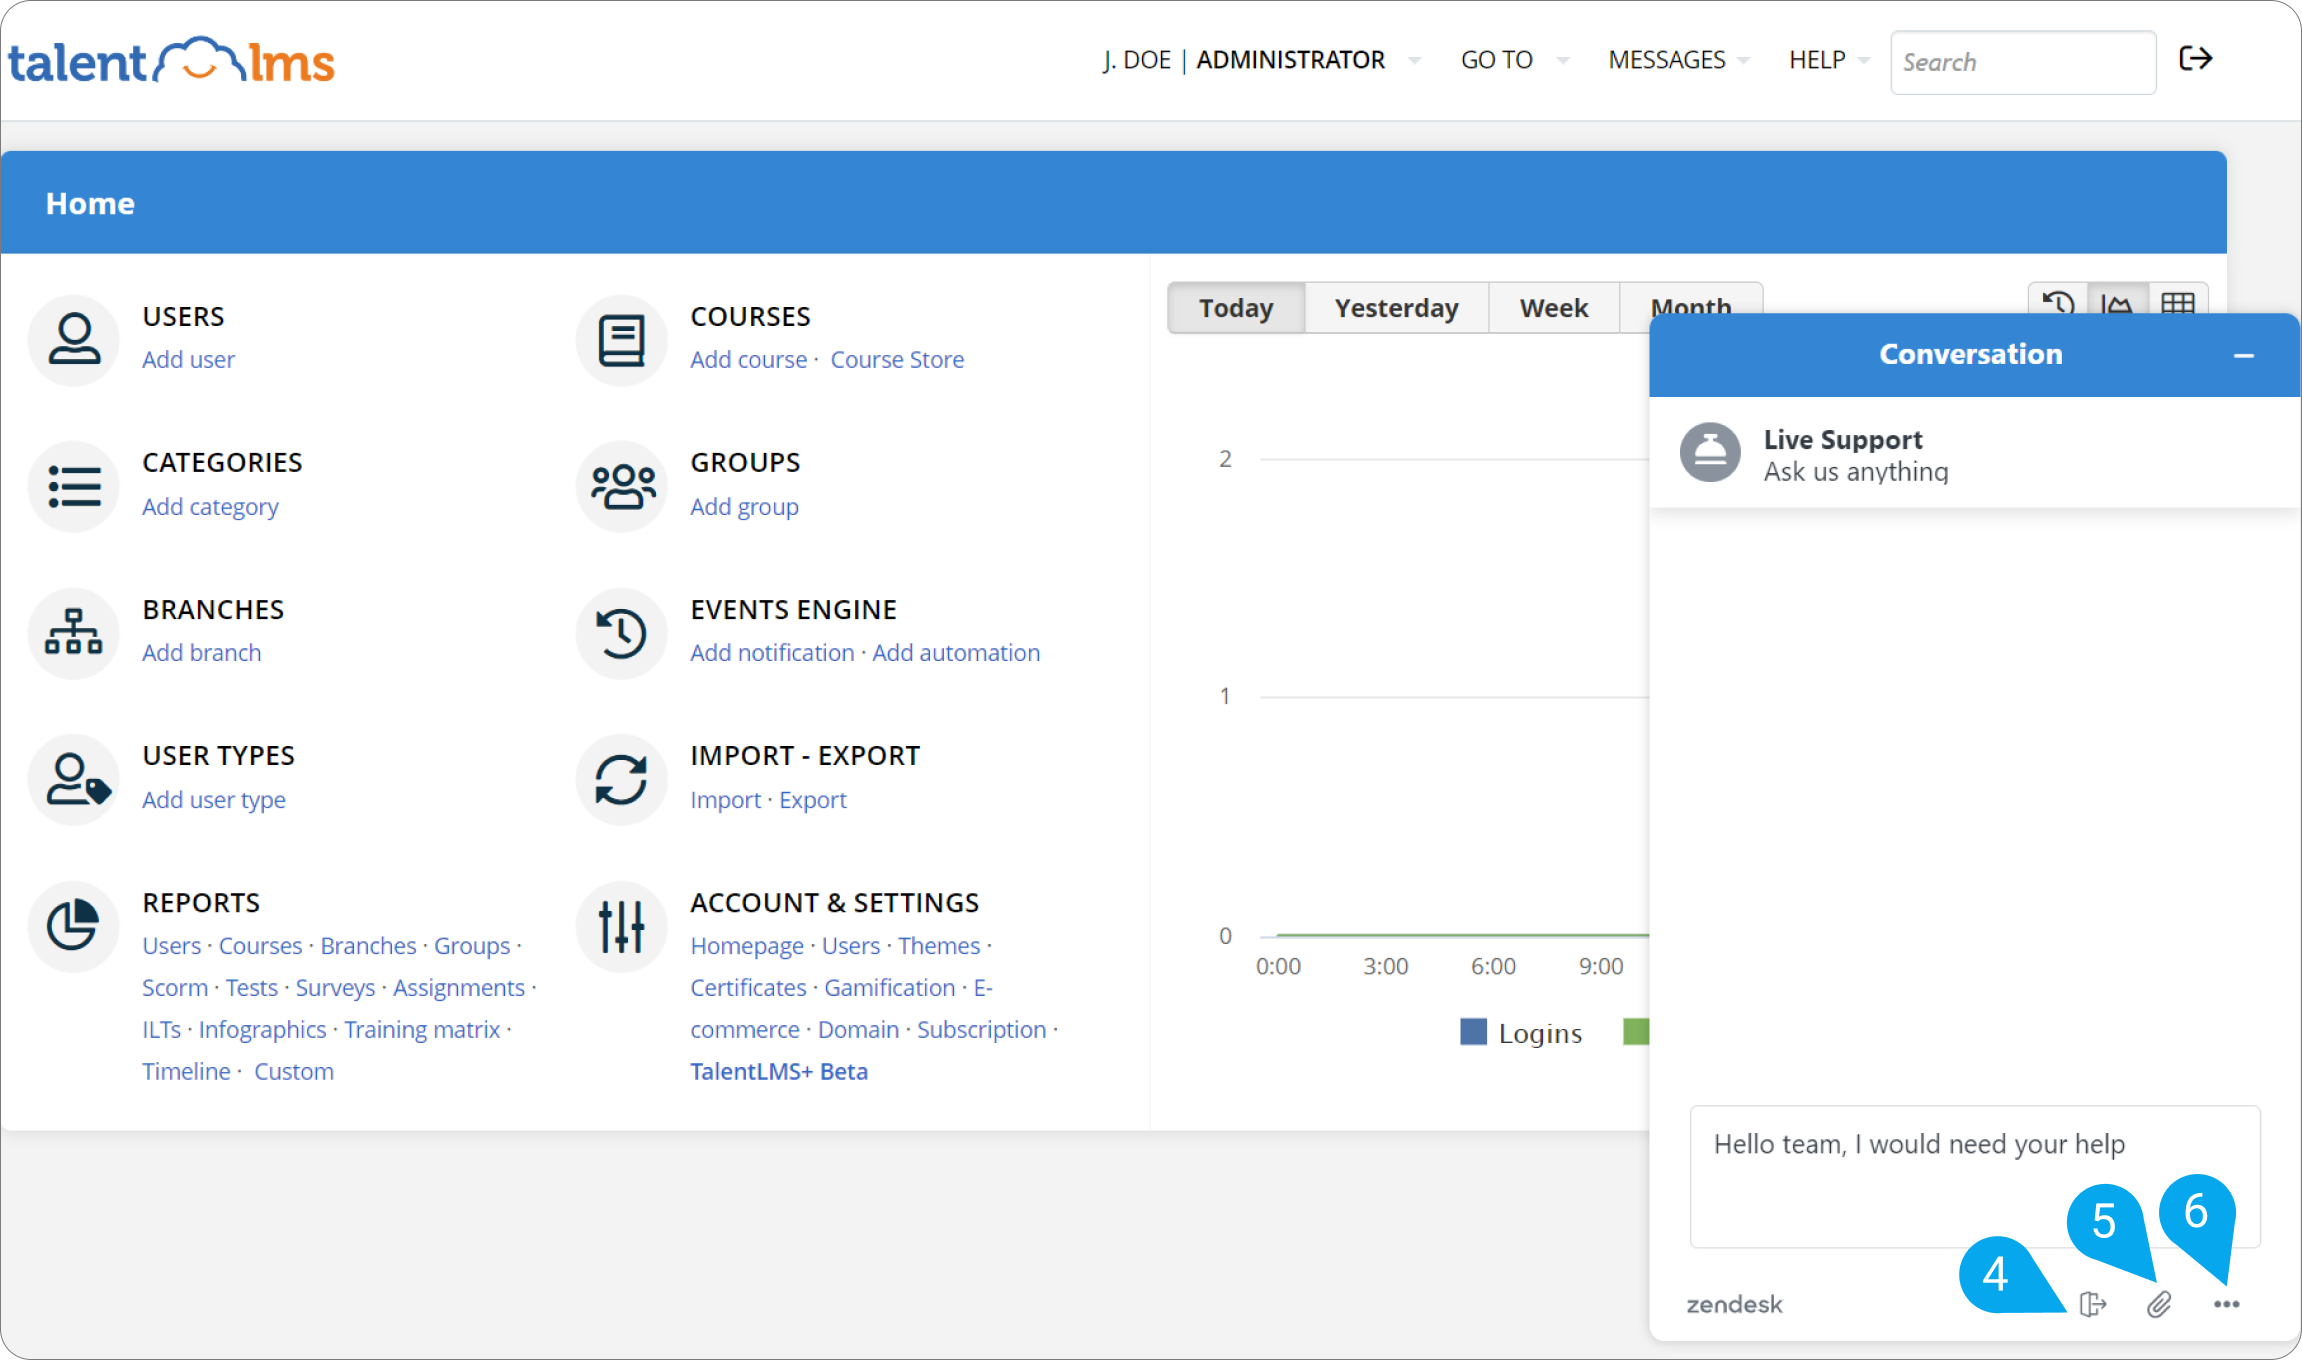
Task: Open the Courses book icon
Action: (621, 339)
